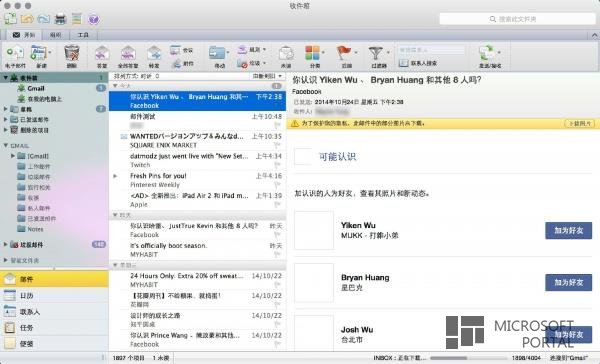Collapse the GMAIL account section

tap(5, 145)
